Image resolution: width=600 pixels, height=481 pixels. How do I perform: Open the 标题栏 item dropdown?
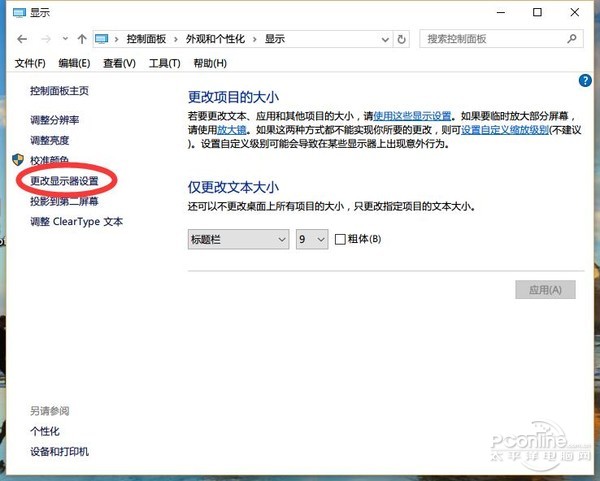coord(238,240)
